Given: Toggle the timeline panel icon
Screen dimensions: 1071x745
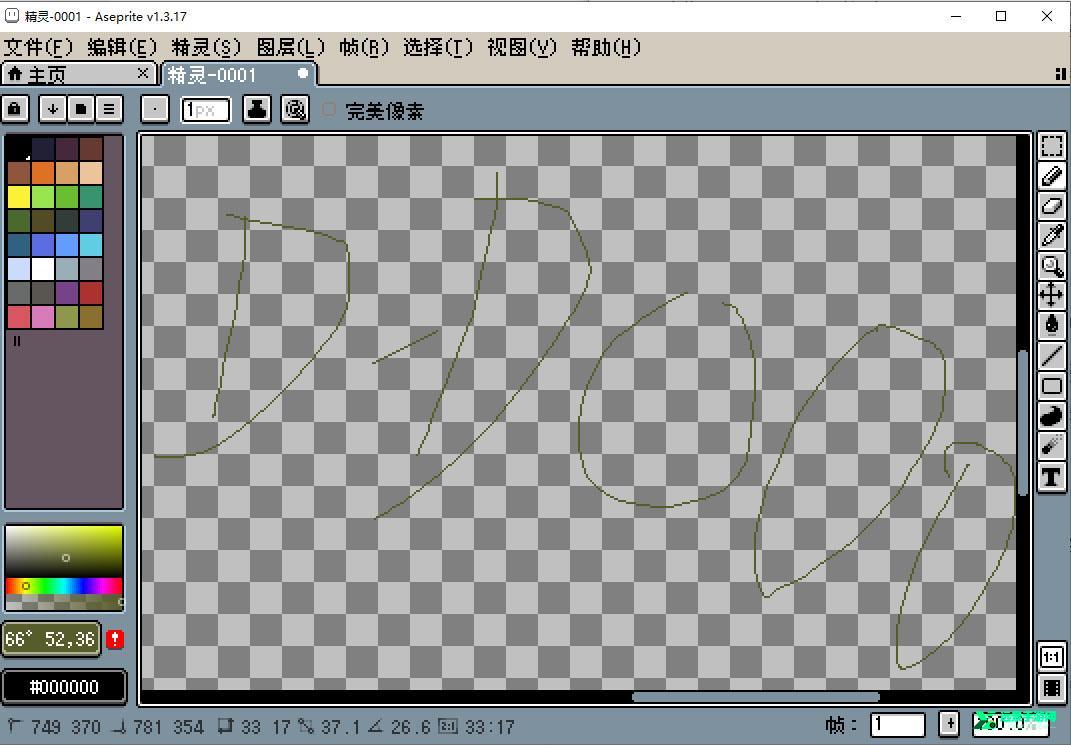Looking at the screenshot, I should point(1052,688).
